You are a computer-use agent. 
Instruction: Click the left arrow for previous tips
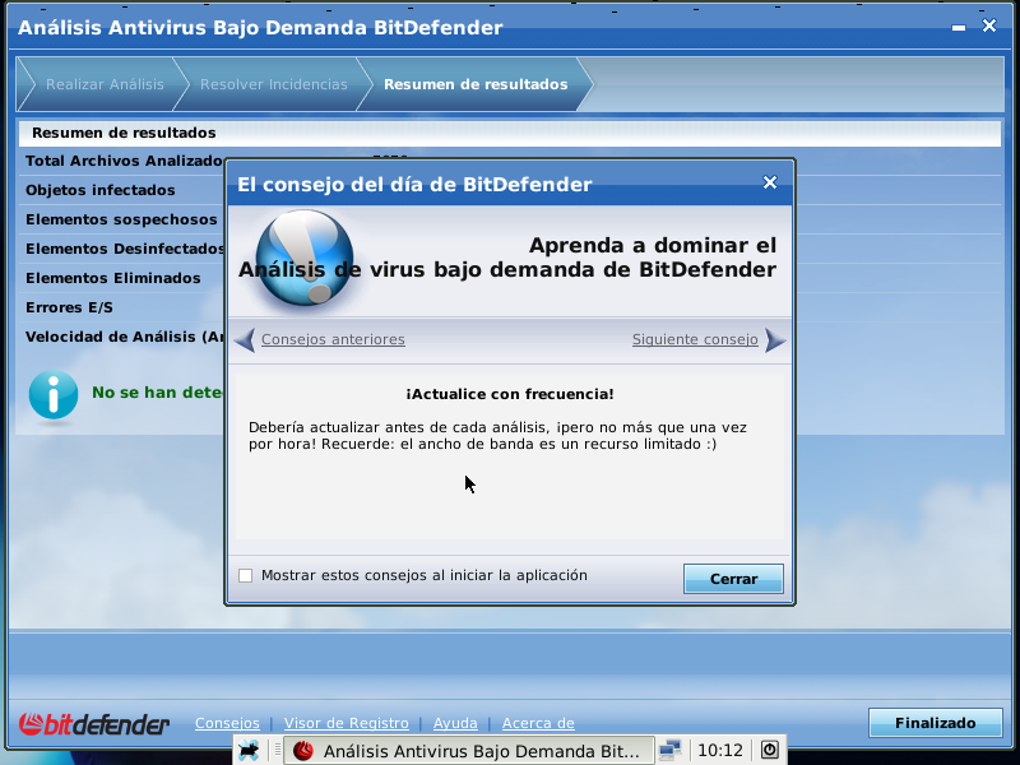coord(244,340)
